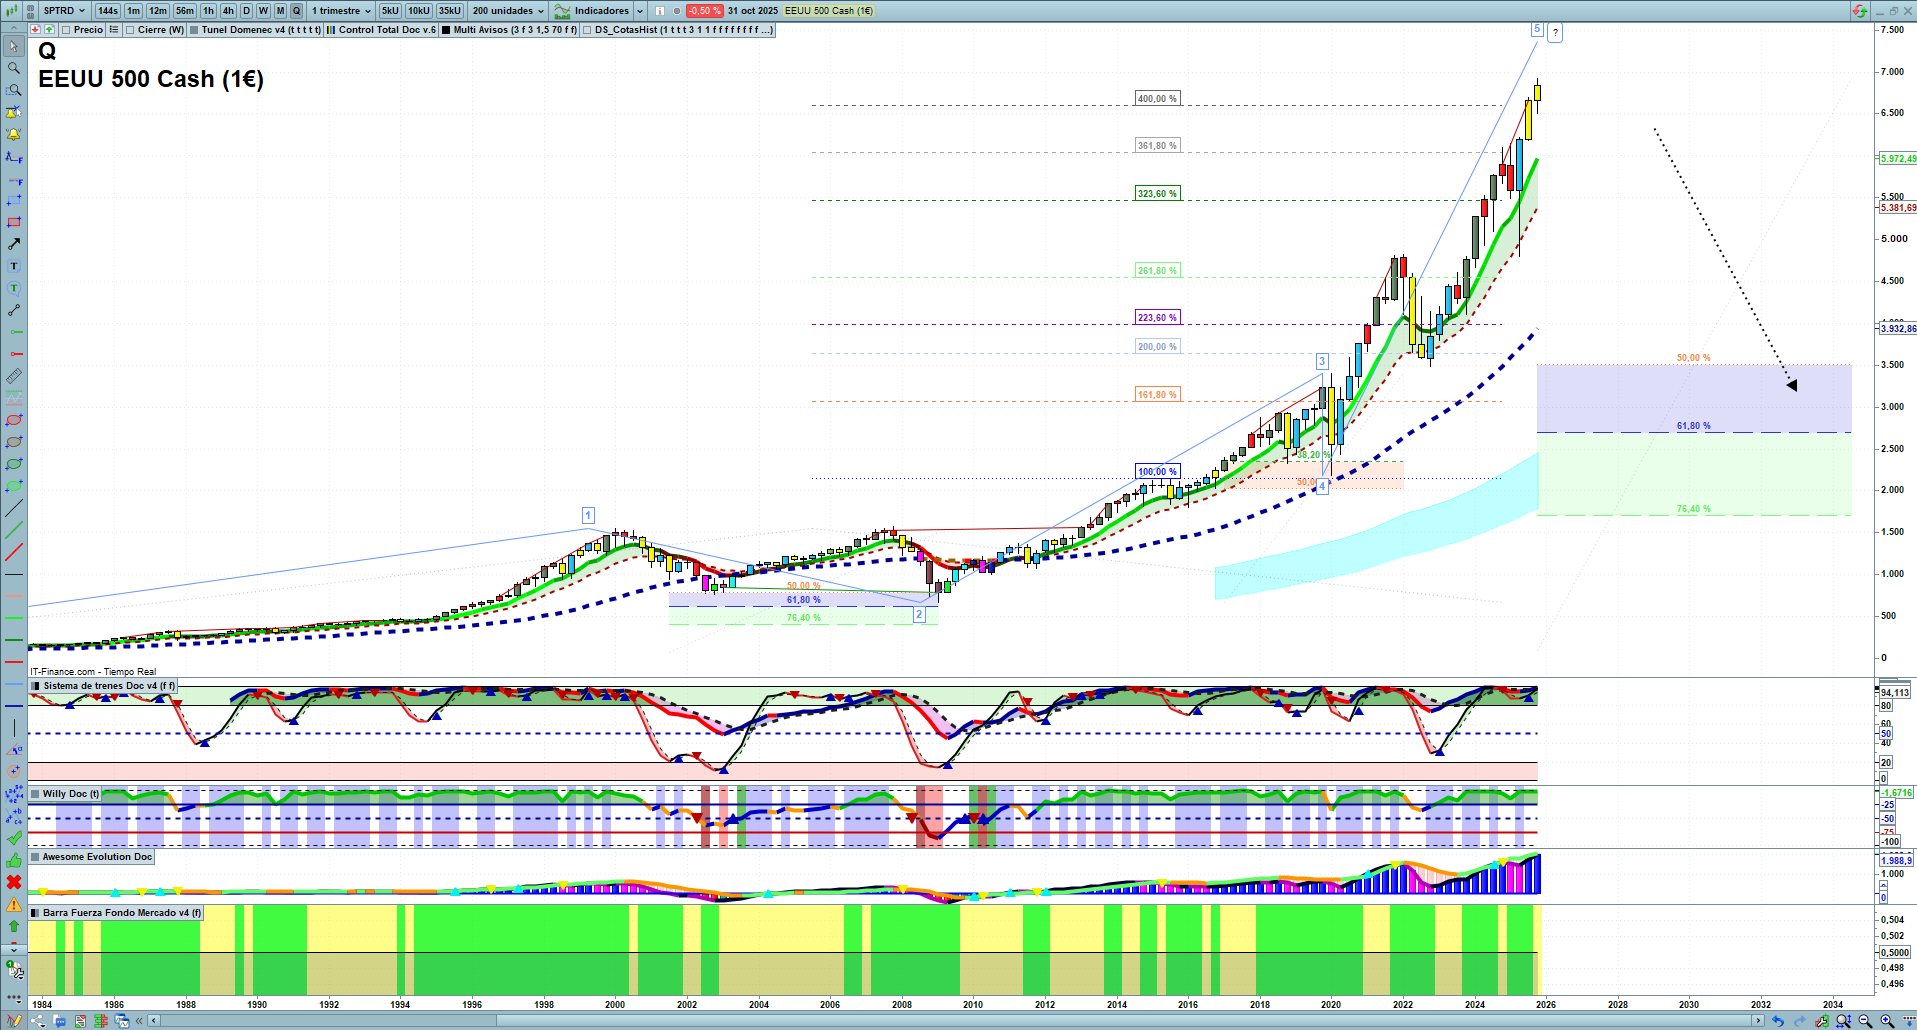Select the arrow pointer tool

tap(14, 46)
